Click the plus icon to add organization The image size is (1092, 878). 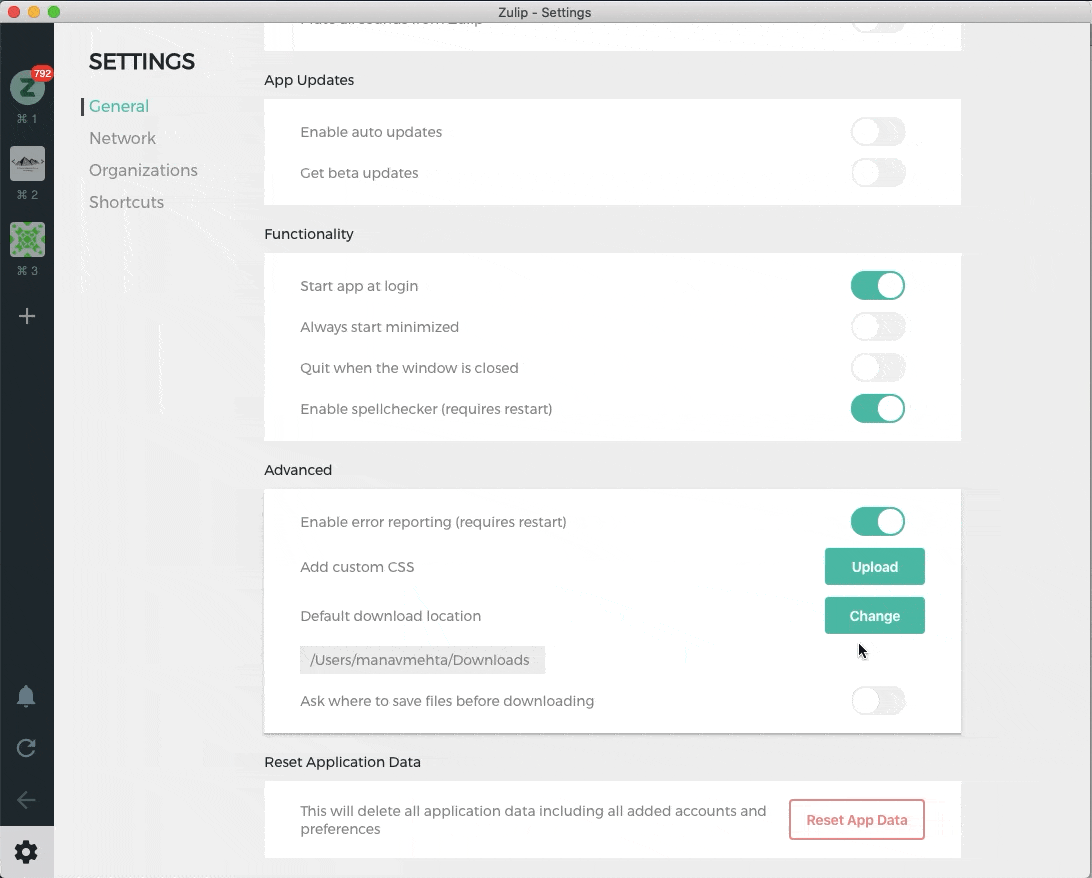point(27,316)
